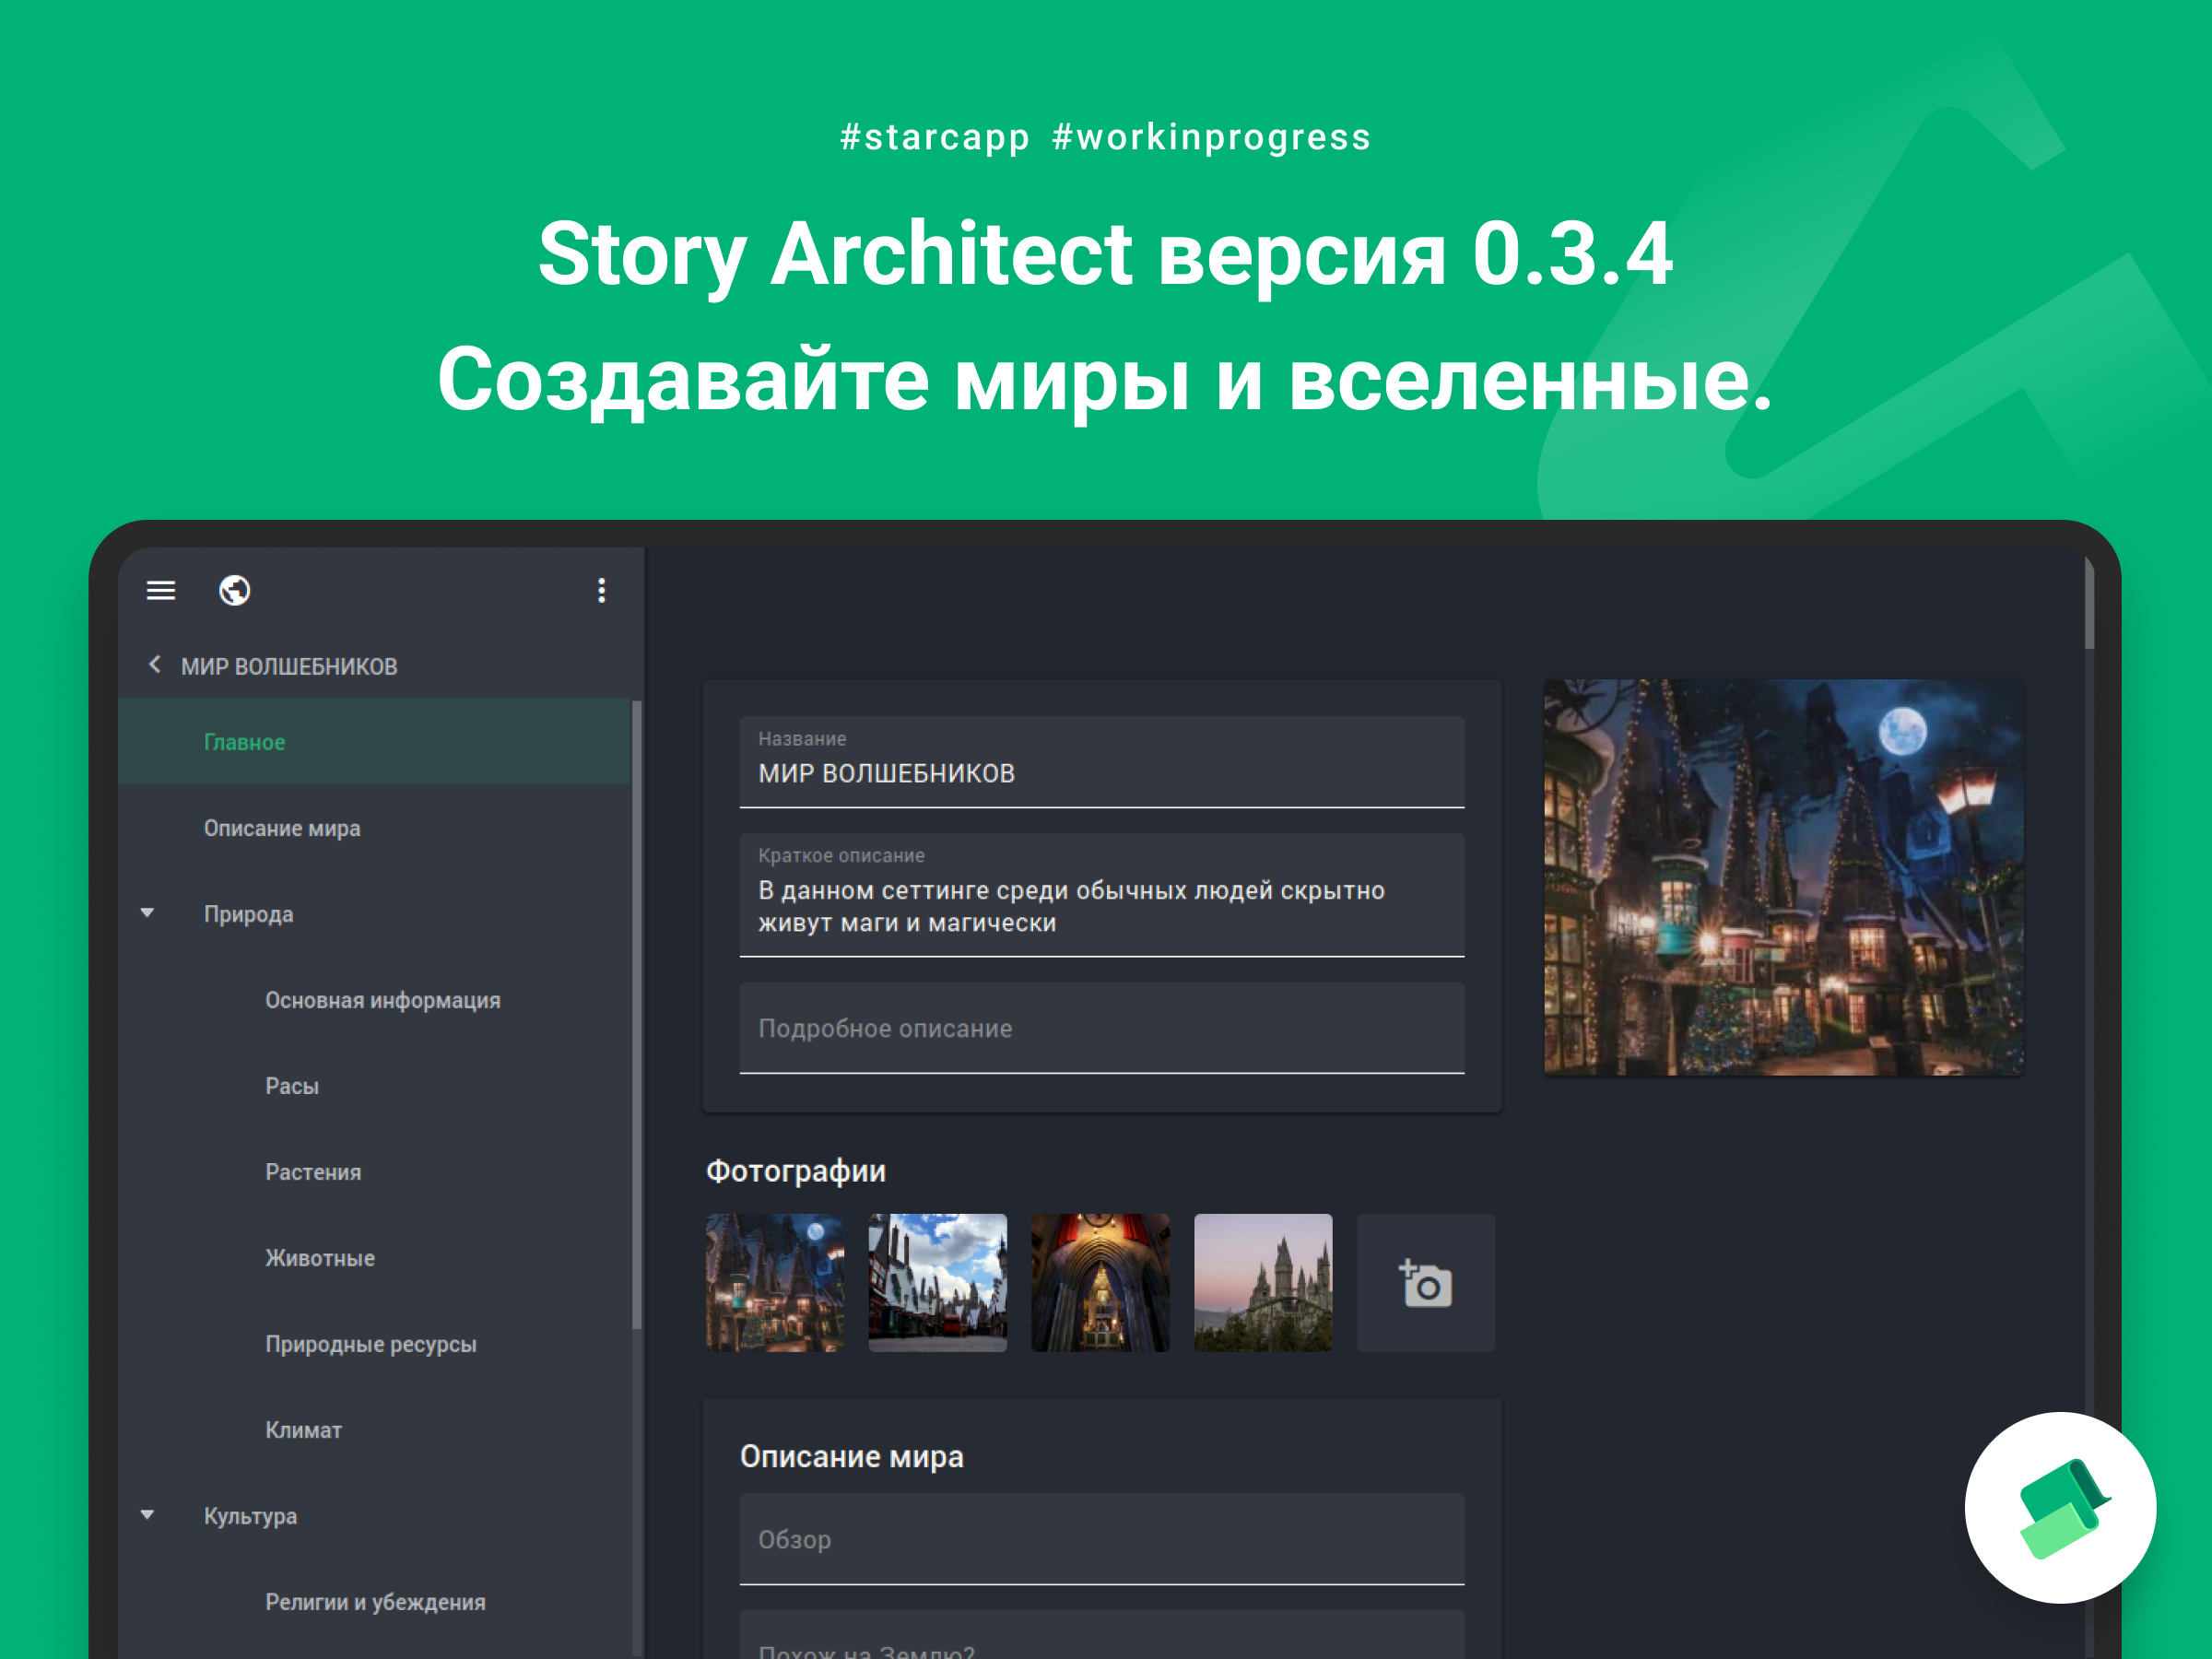Open Религии и убеждения item
This screenshot has width=2212, height=1659.
(x=375, y=1602)
